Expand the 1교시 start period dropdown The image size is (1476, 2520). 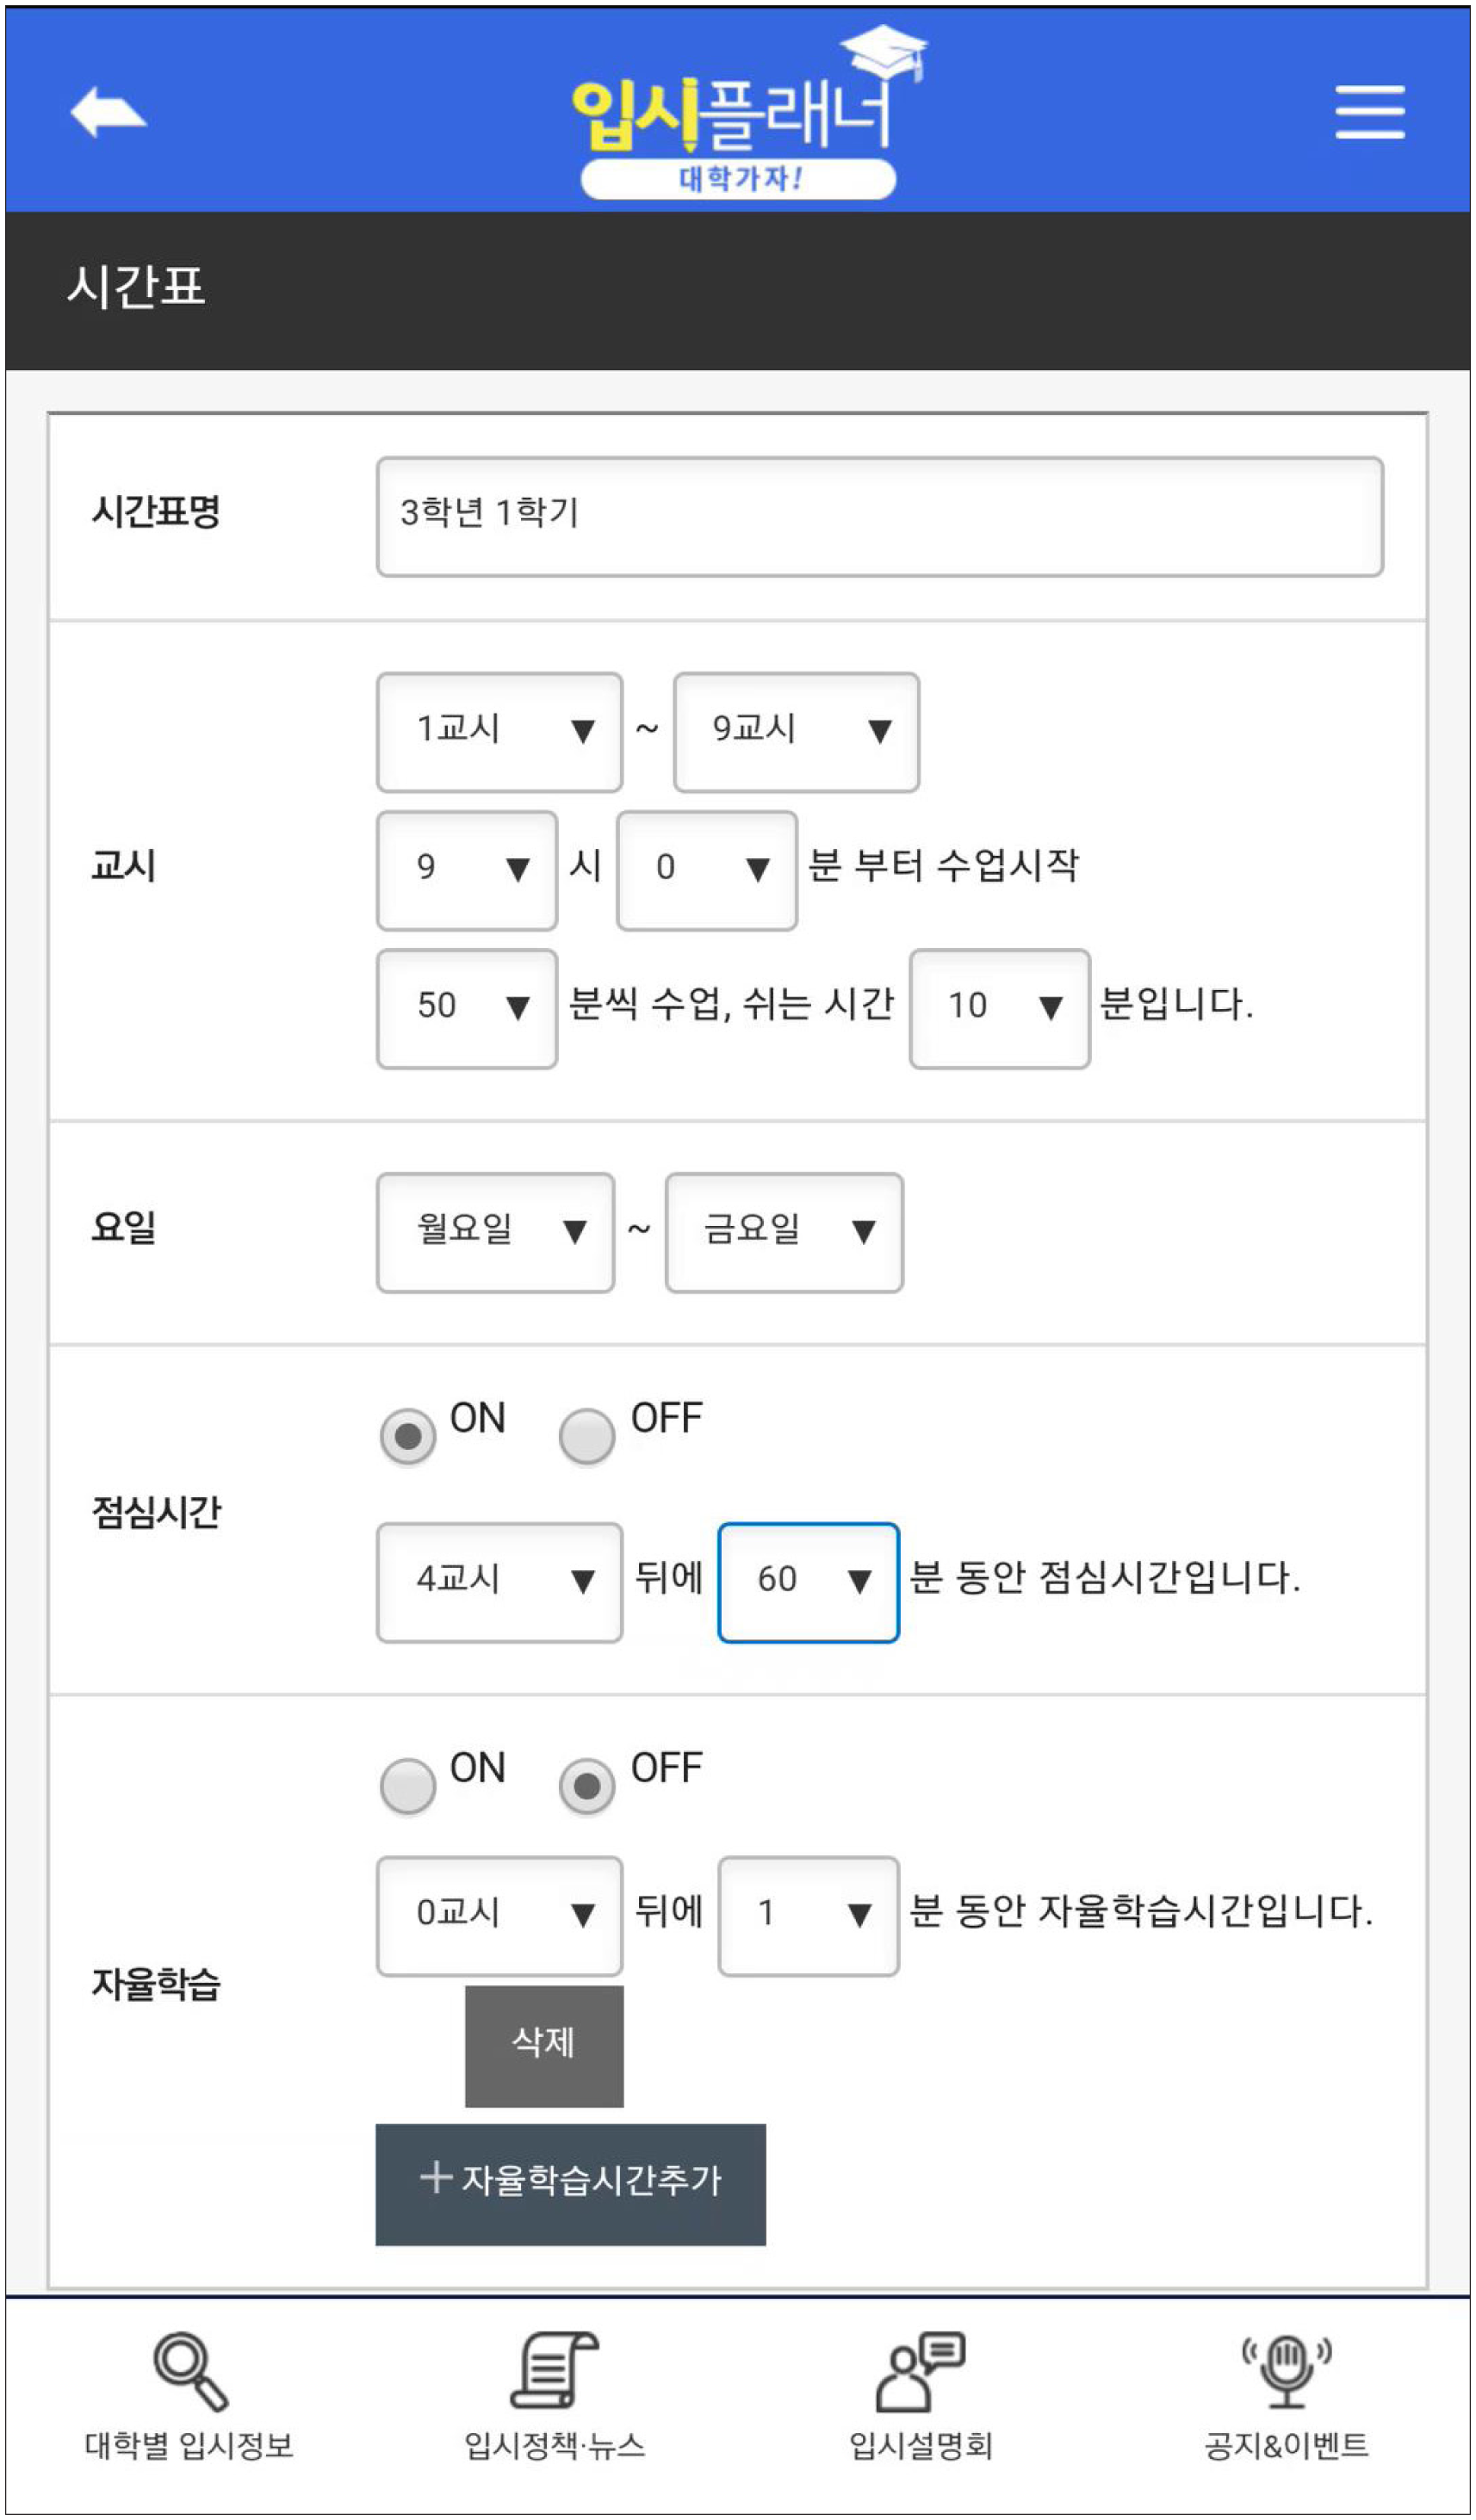point(499,732)
